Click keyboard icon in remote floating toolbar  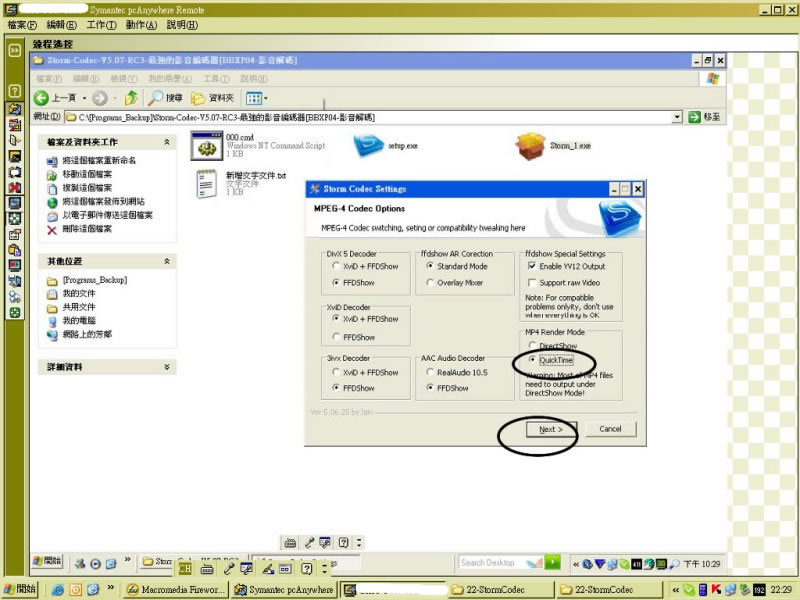click(x=290, y=542)
